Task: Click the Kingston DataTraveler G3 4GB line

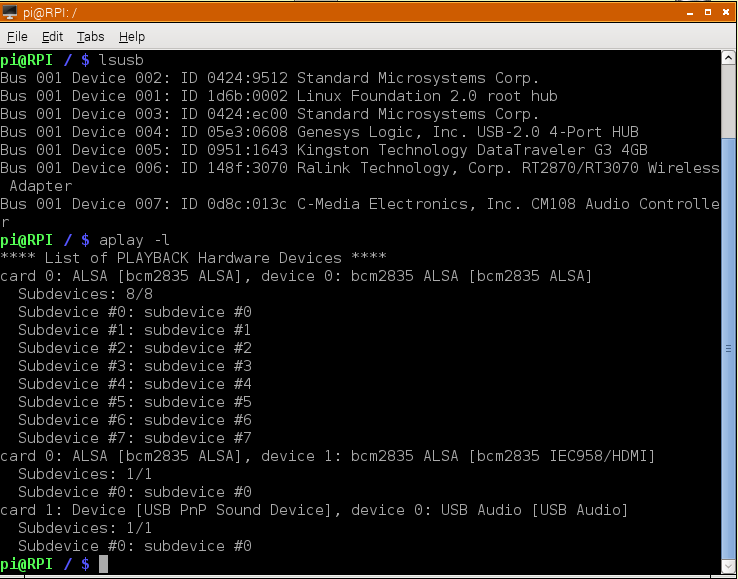Action: point(324,150)
